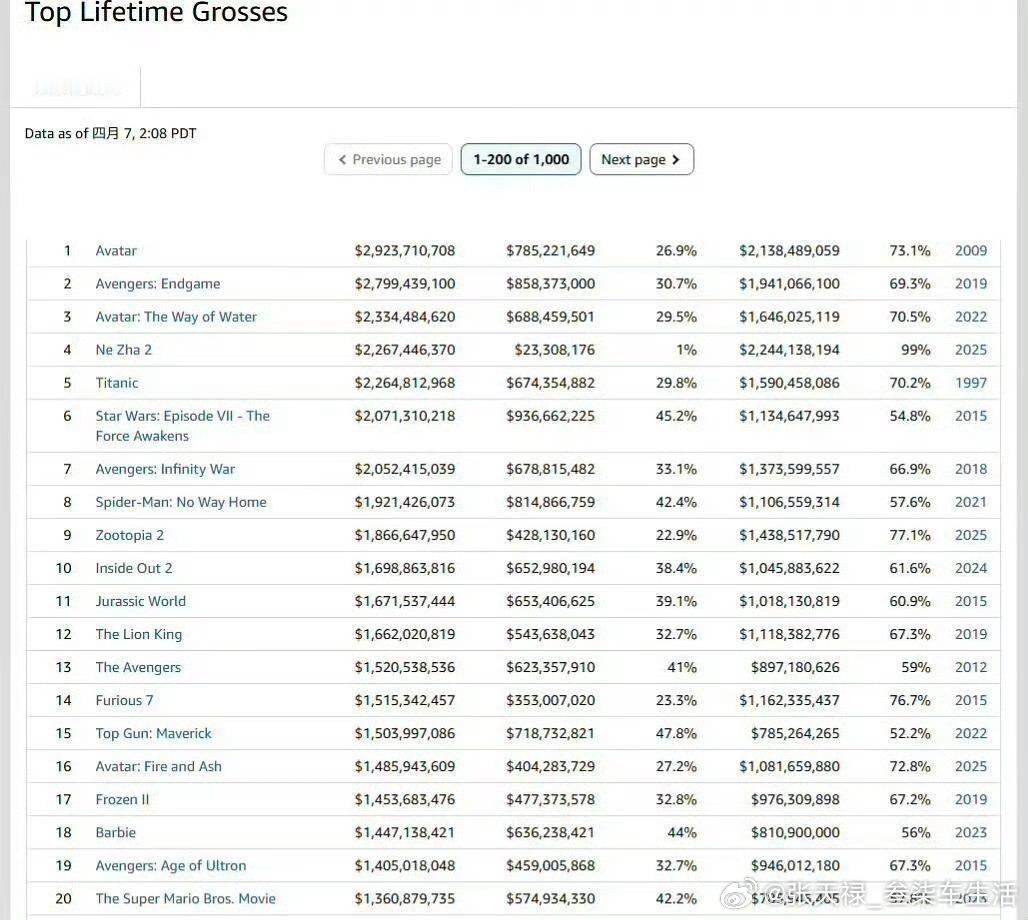Screen dimensions: 1028x920
Task: Click Top Gun: Maverick title
Action: tap(154, 733)
